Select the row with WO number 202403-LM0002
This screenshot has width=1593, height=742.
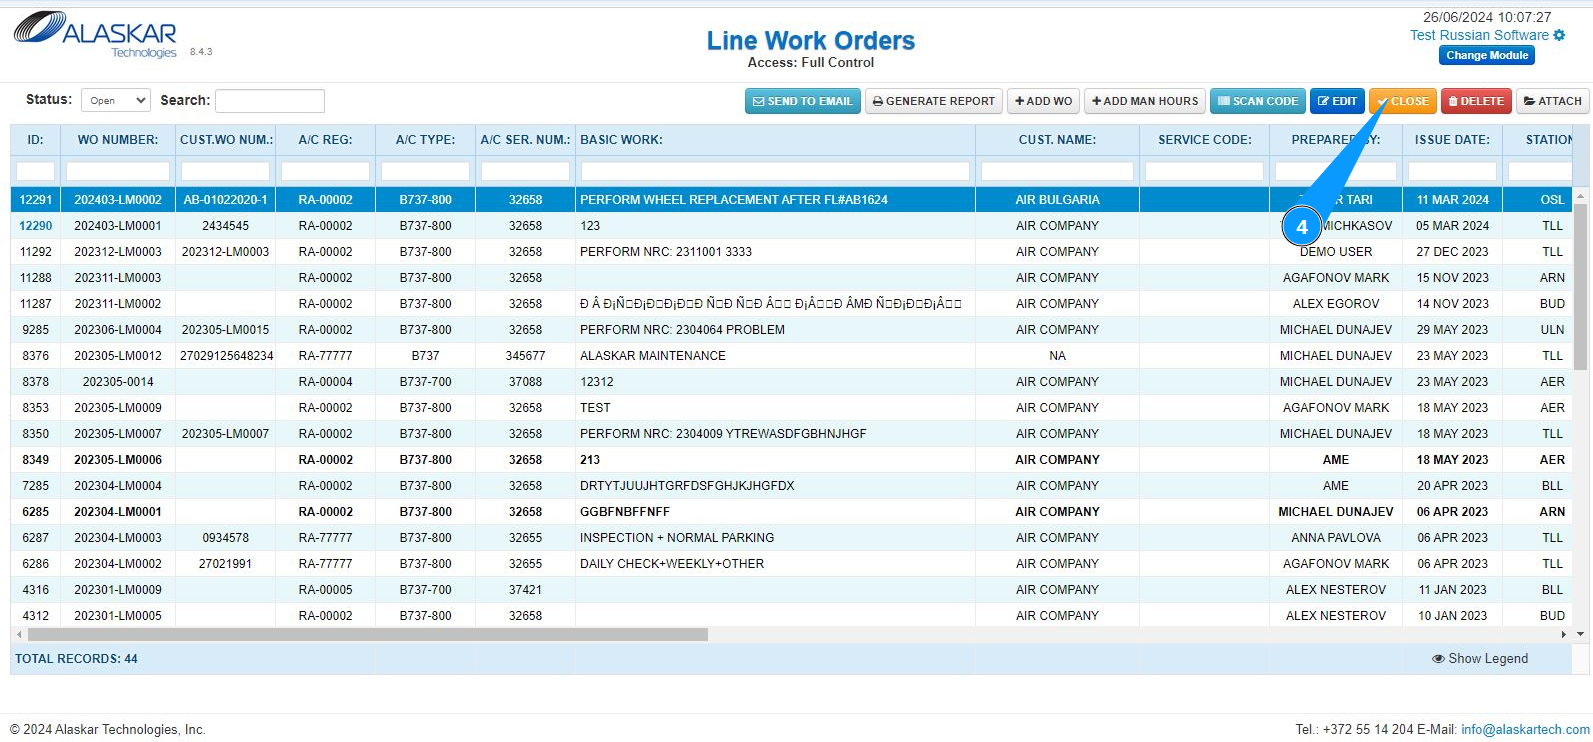point(791,200)
